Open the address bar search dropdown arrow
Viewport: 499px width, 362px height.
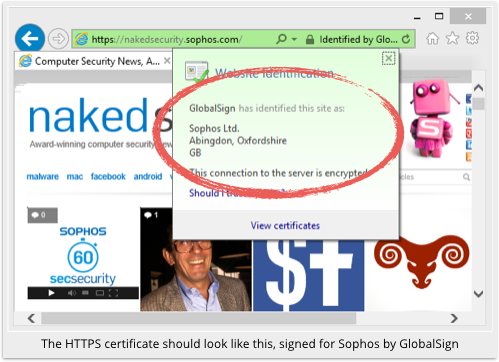tap(294, 39)
